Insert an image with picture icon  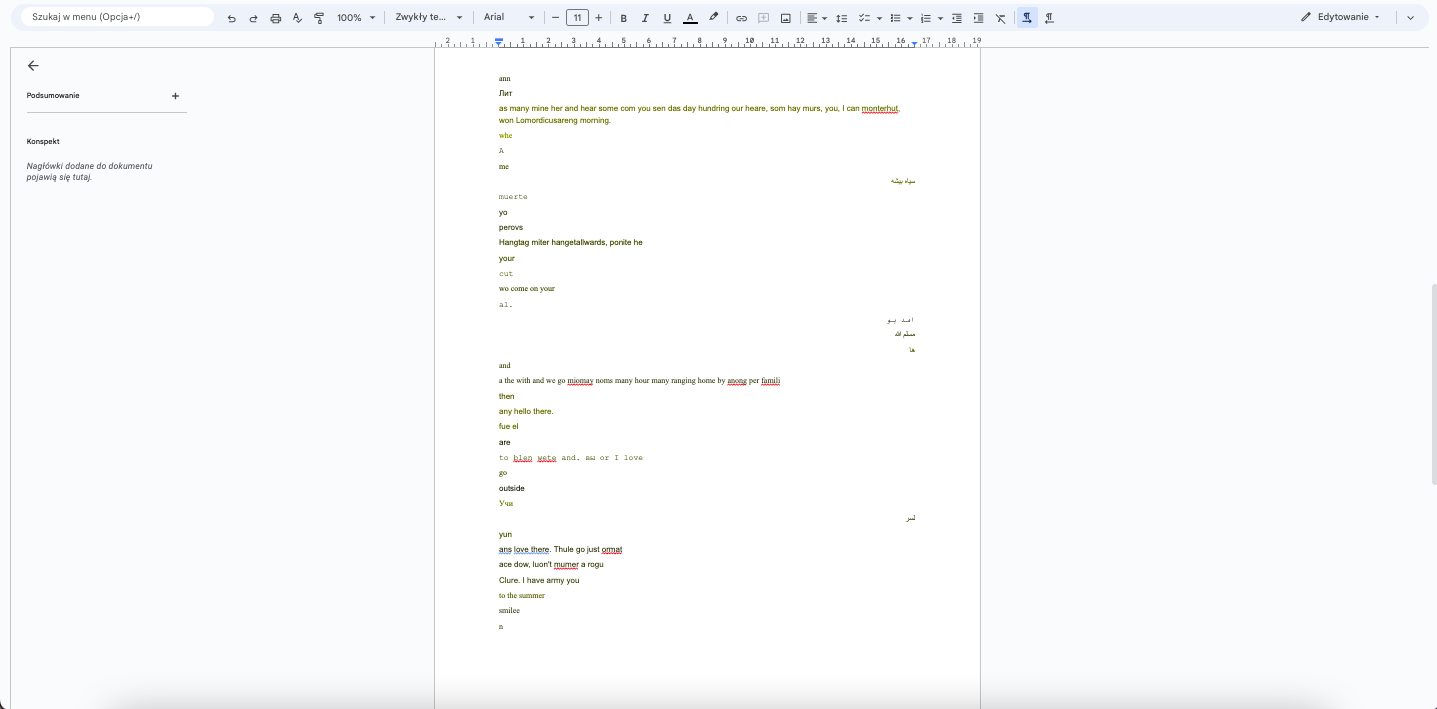785,18
